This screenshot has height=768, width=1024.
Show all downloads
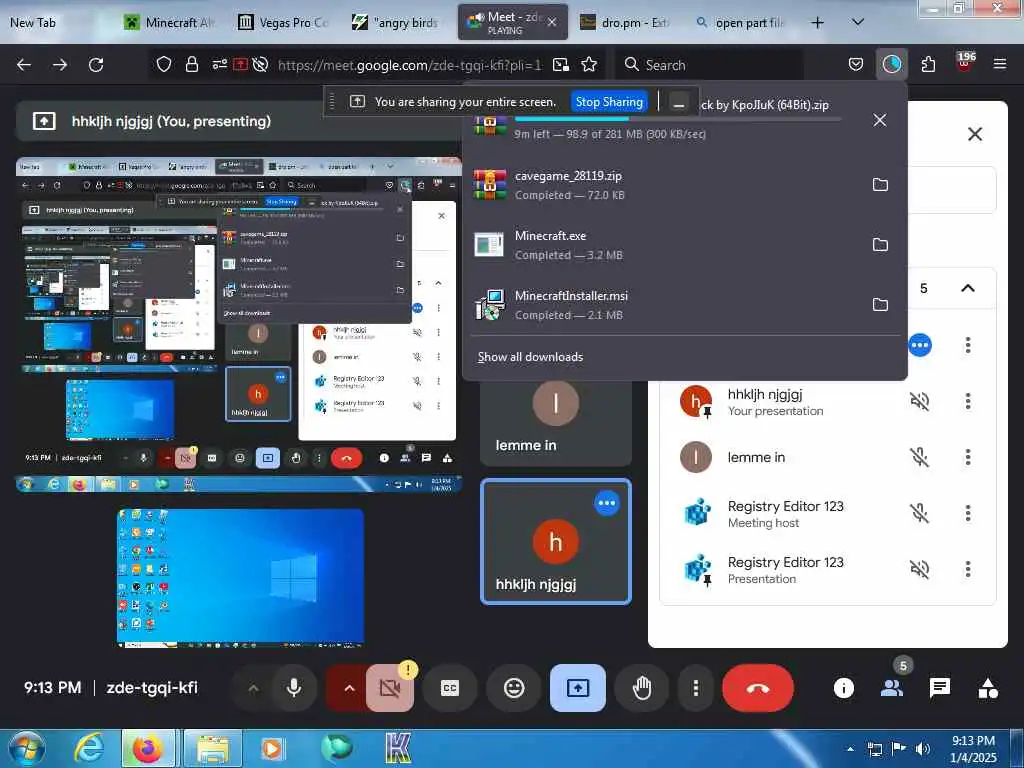(530, 357)
